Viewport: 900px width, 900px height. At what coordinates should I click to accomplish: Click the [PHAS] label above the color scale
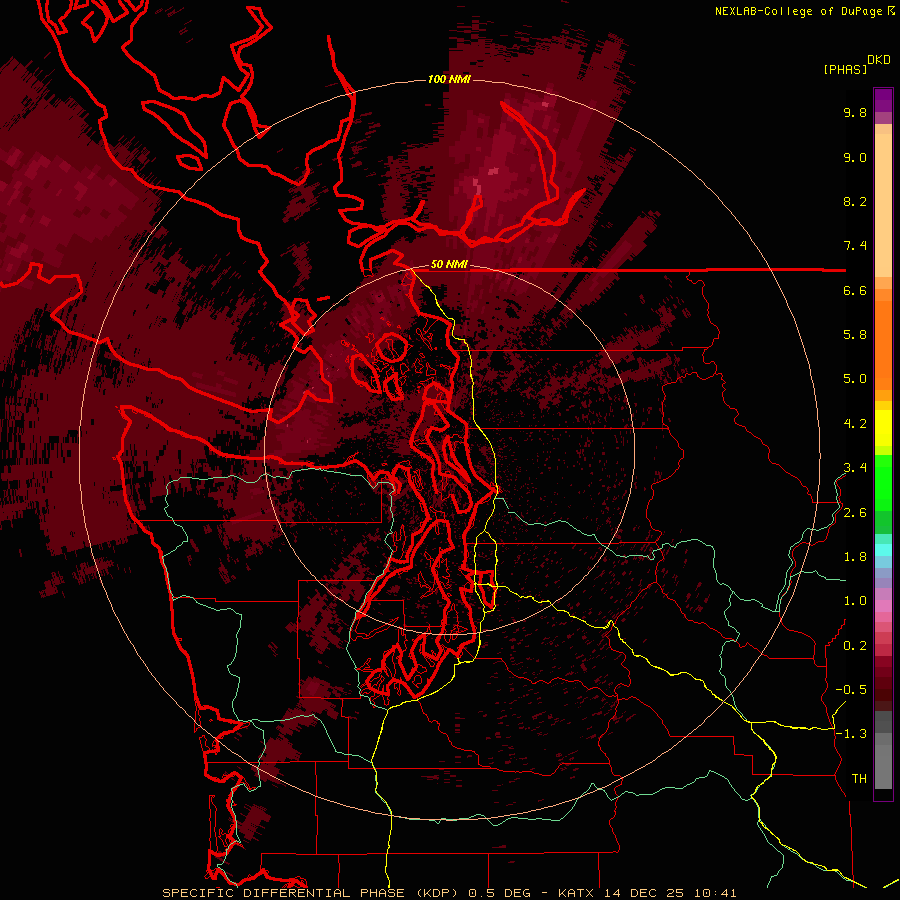(x=845, y=69)
